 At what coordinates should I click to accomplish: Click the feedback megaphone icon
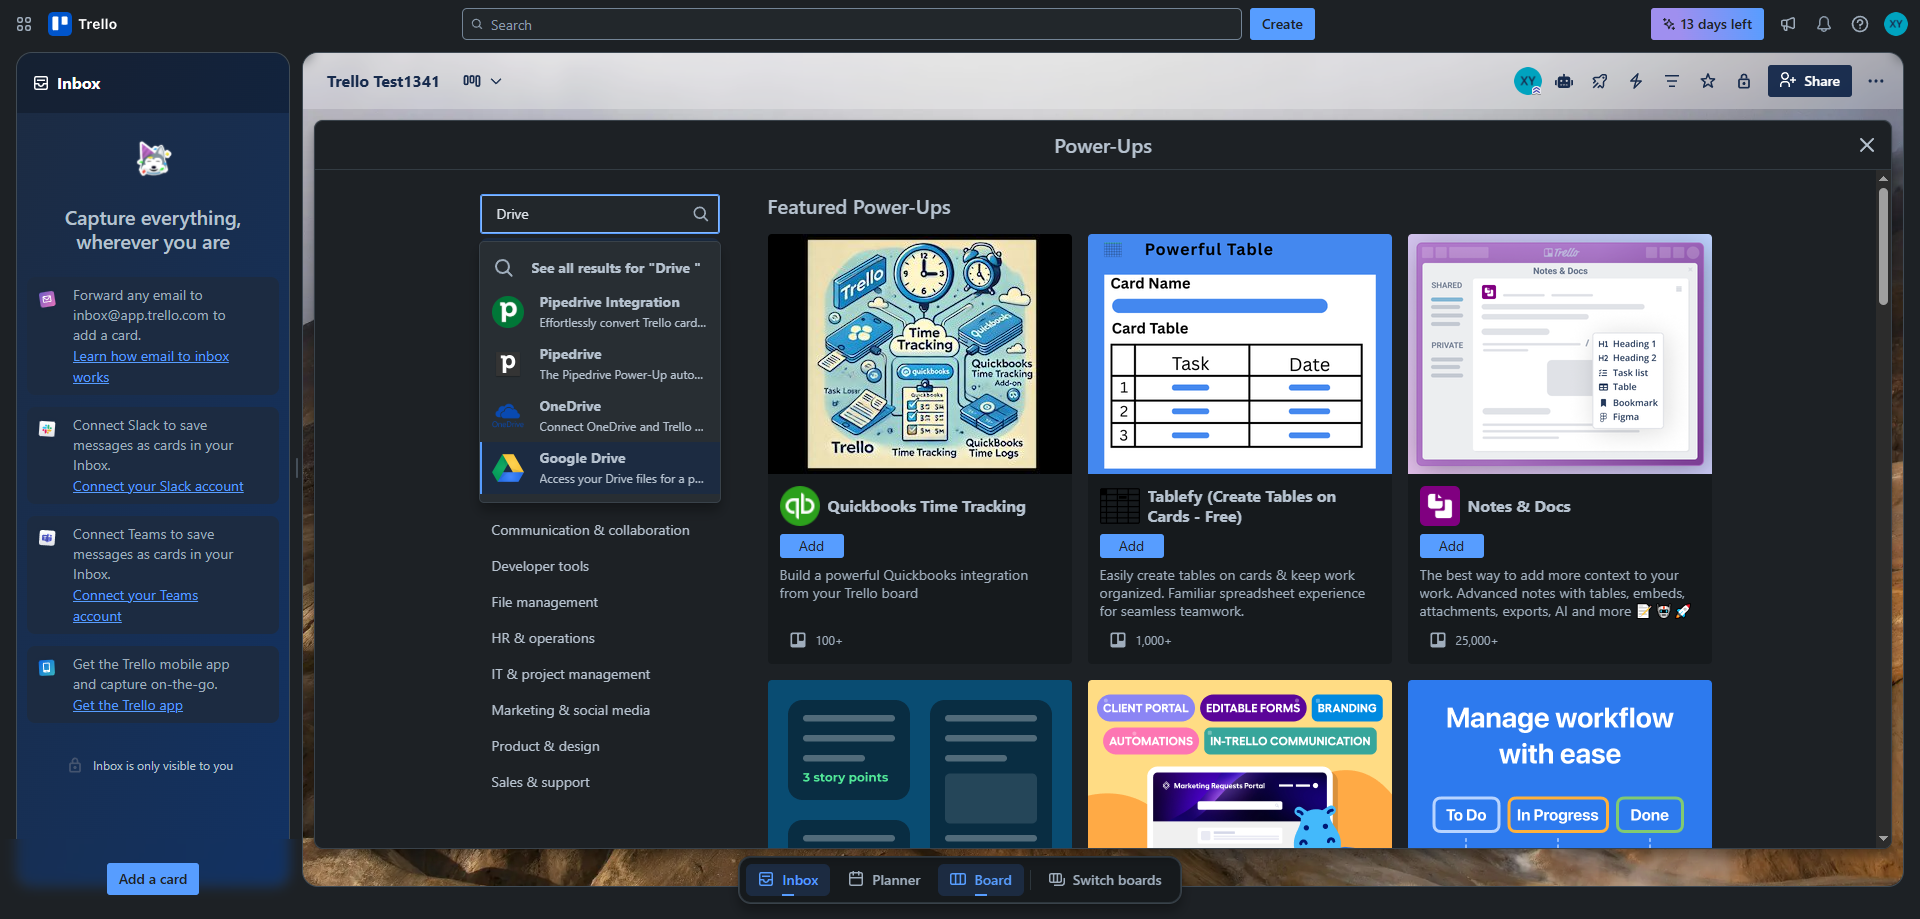pos(1788,24)
